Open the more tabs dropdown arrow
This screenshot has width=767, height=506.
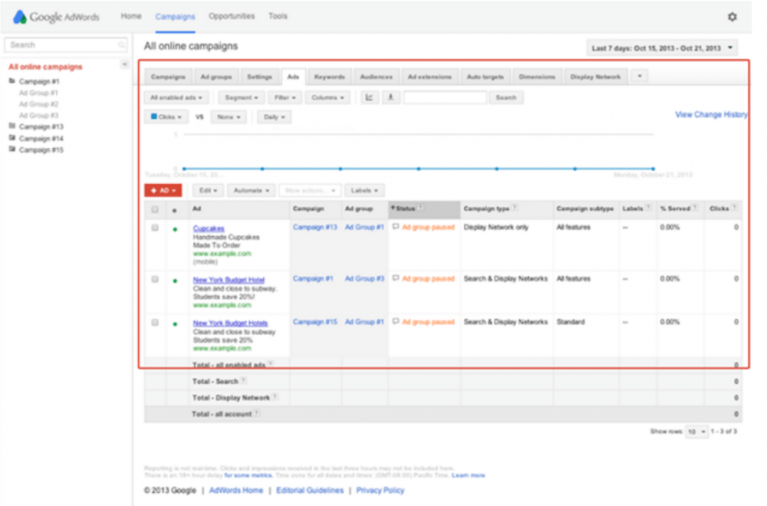pos(639,76)
